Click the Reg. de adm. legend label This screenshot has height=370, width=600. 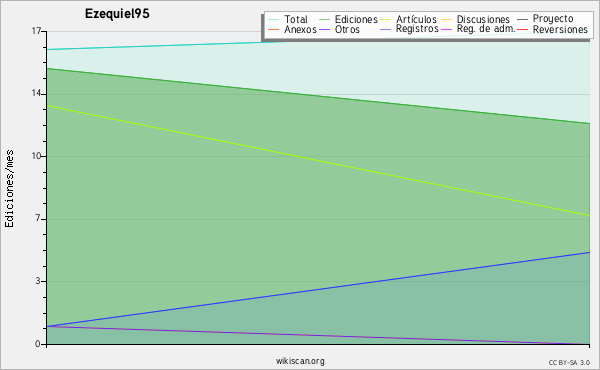point(486,29)
